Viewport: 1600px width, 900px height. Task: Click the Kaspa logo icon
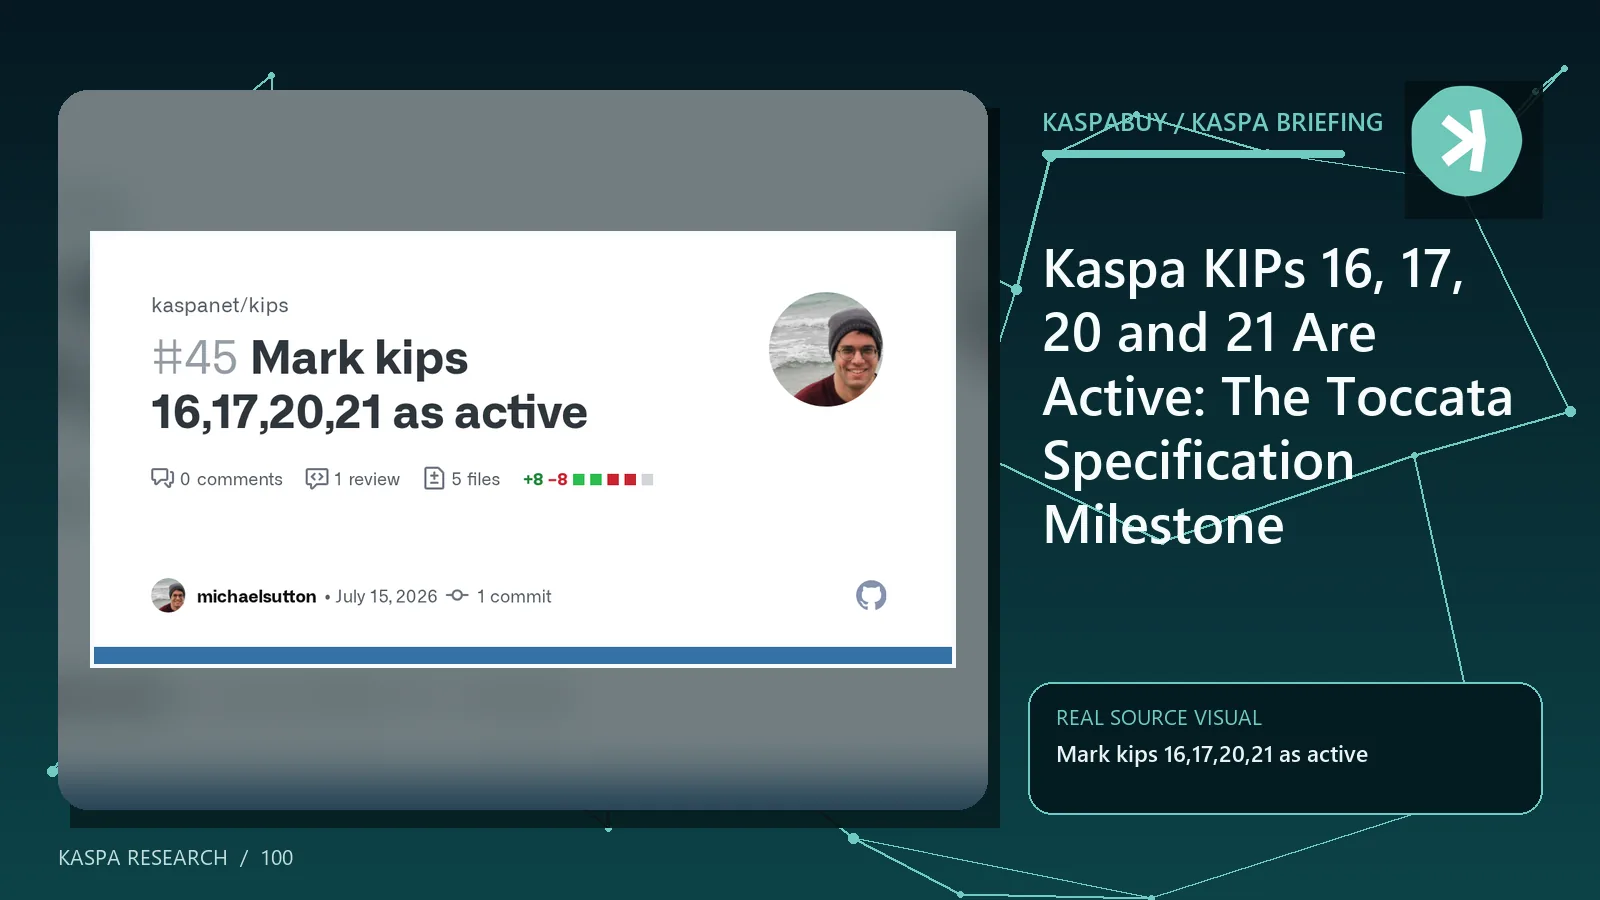[x=1466, y=141]
